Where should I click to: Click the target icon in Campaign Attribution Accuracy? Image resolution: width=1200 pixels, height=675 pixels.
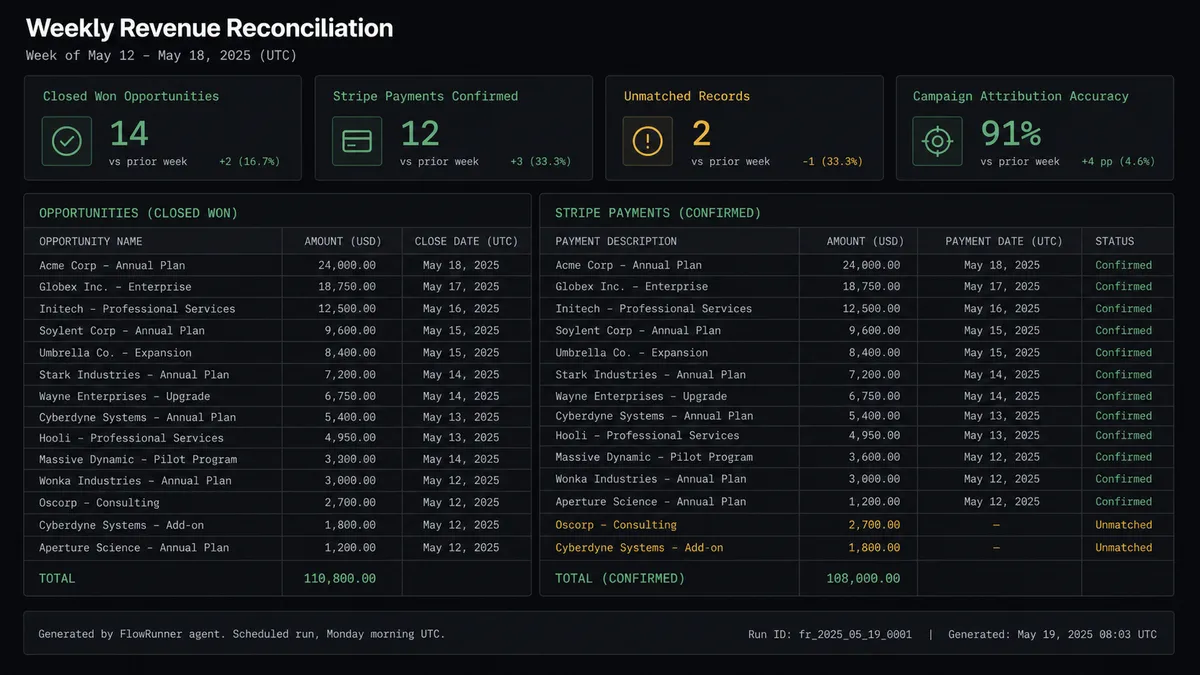[x=937, y=141]
